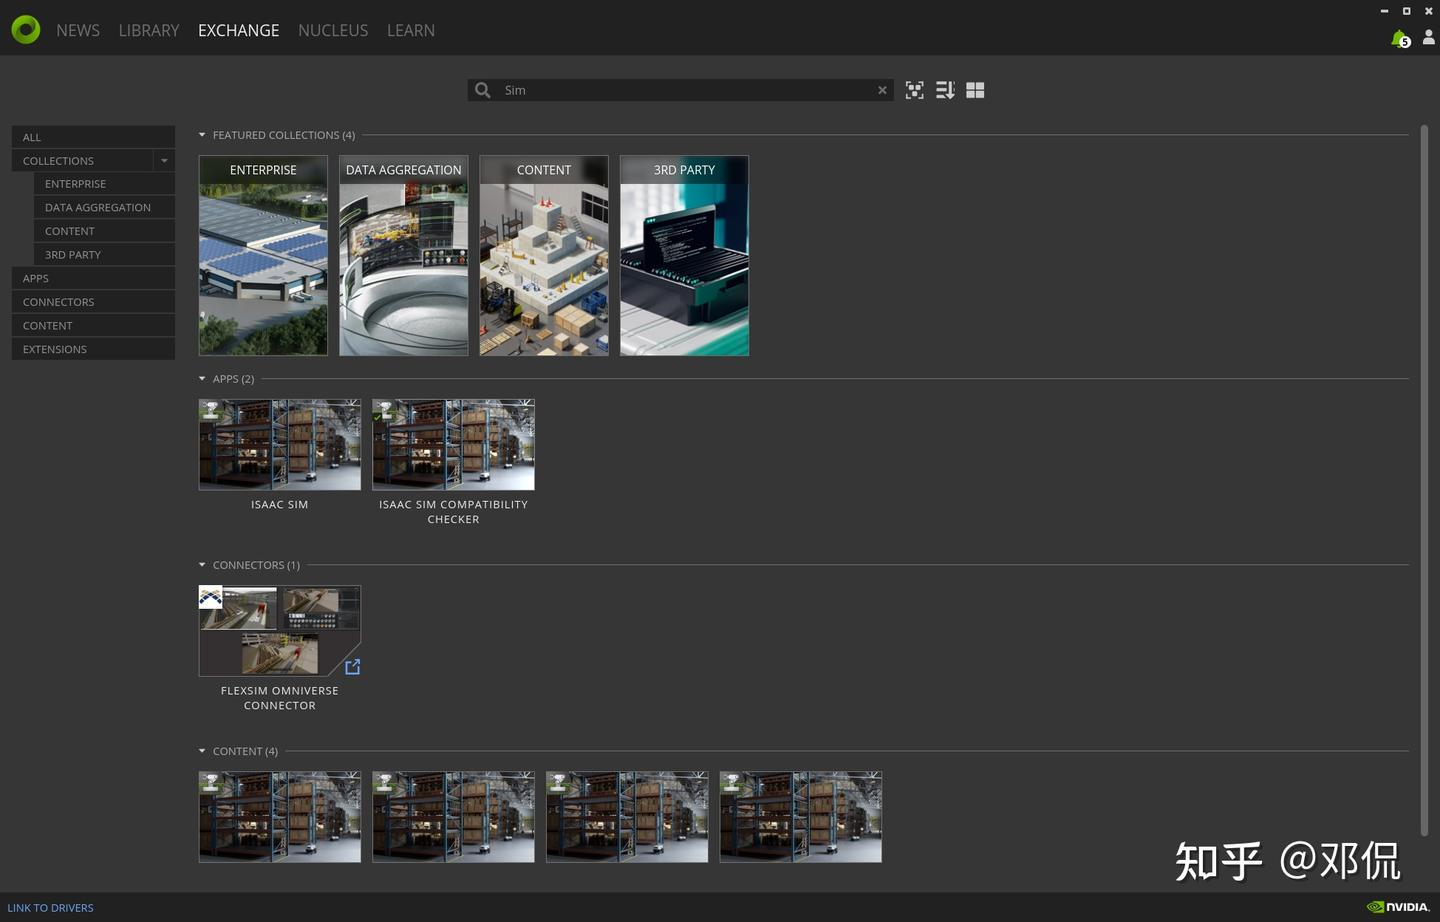Image resolution: width=1440 pixels, height=922 pixels.
Task: Click the Omniverse logo in top-left corner
Action: click(x=26, y=30)
